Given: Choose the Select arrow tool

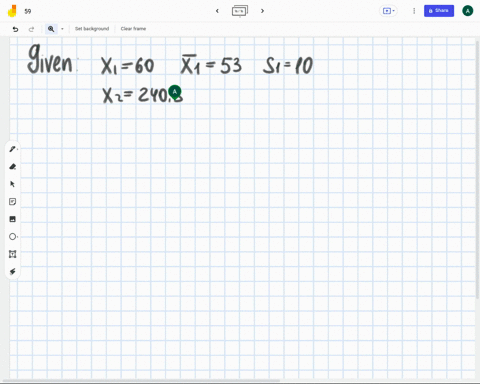Looking at the screenshot, I should point(13,184).
